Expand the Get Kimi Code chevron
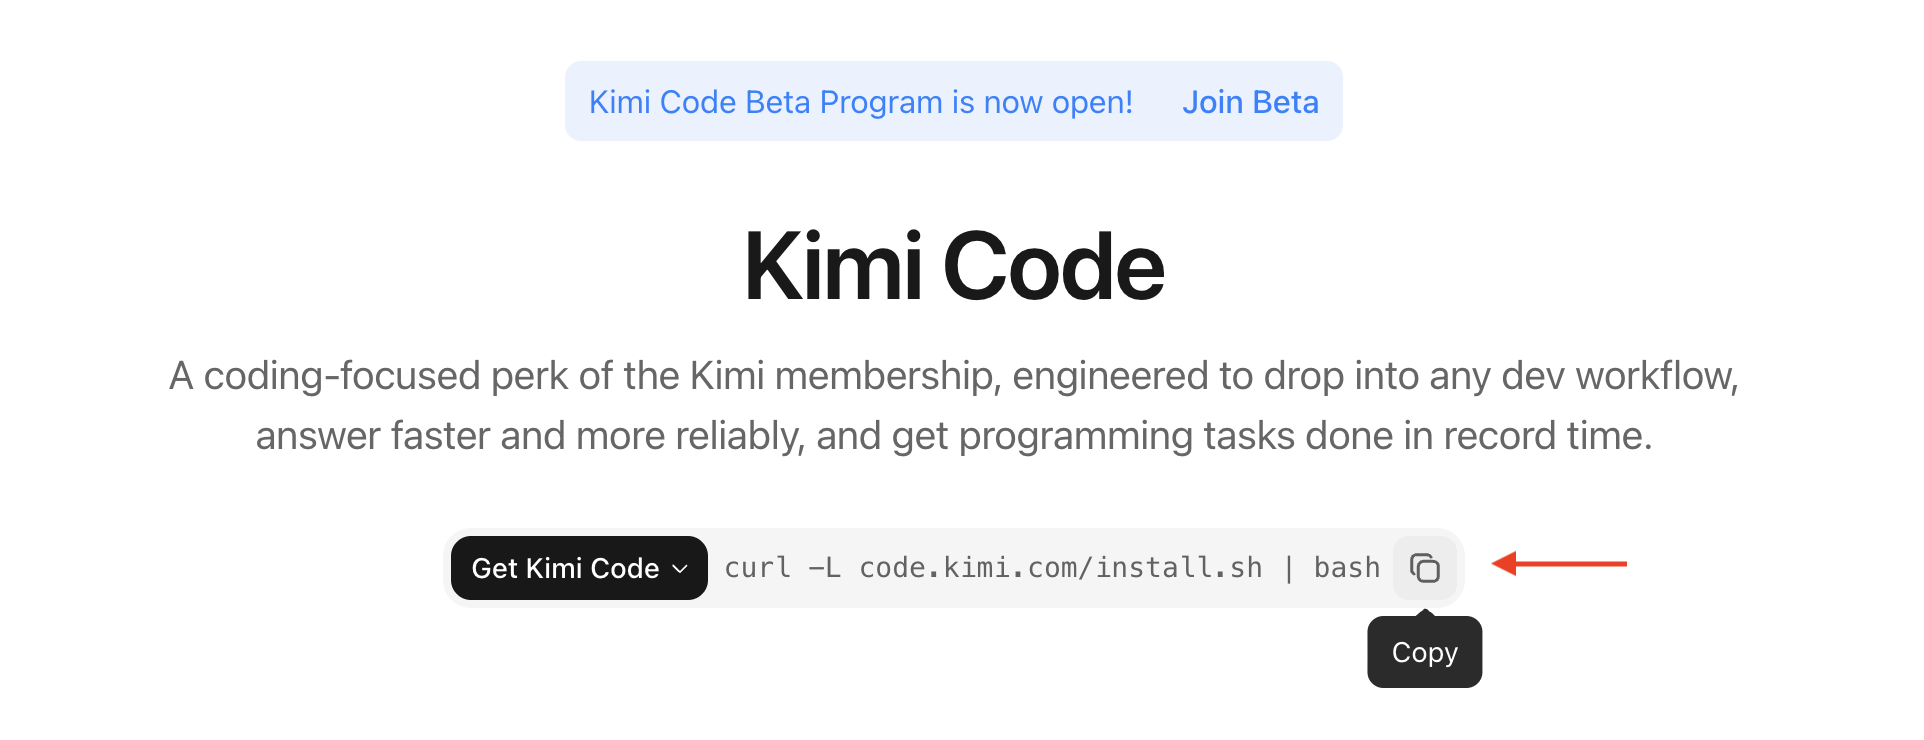1924x740 pixels. pos(680,569)
